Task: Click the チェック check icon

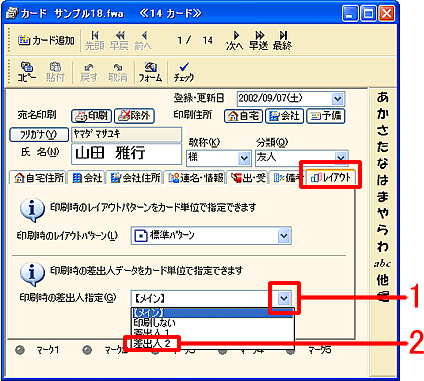Action: 183,72
